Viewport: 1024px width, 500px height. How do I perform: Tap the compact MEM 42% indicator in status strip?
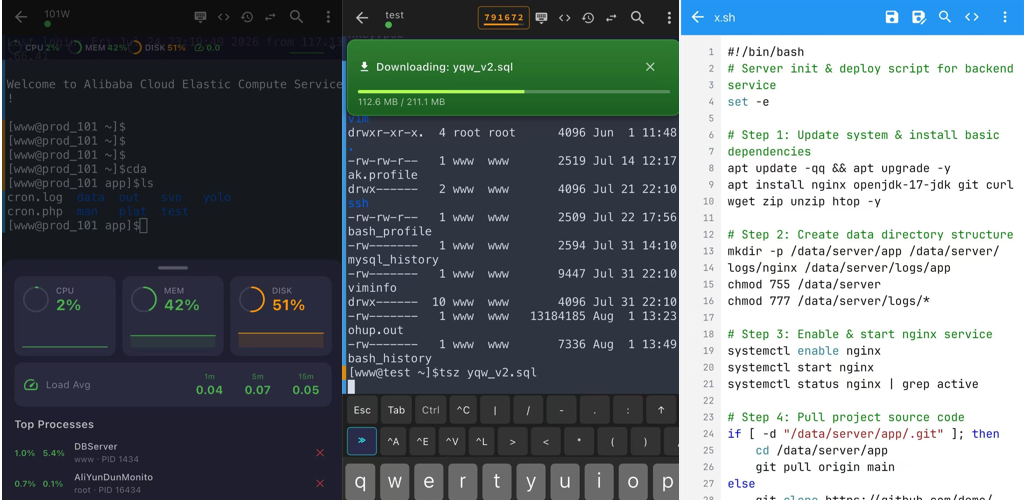click(98, 47)
